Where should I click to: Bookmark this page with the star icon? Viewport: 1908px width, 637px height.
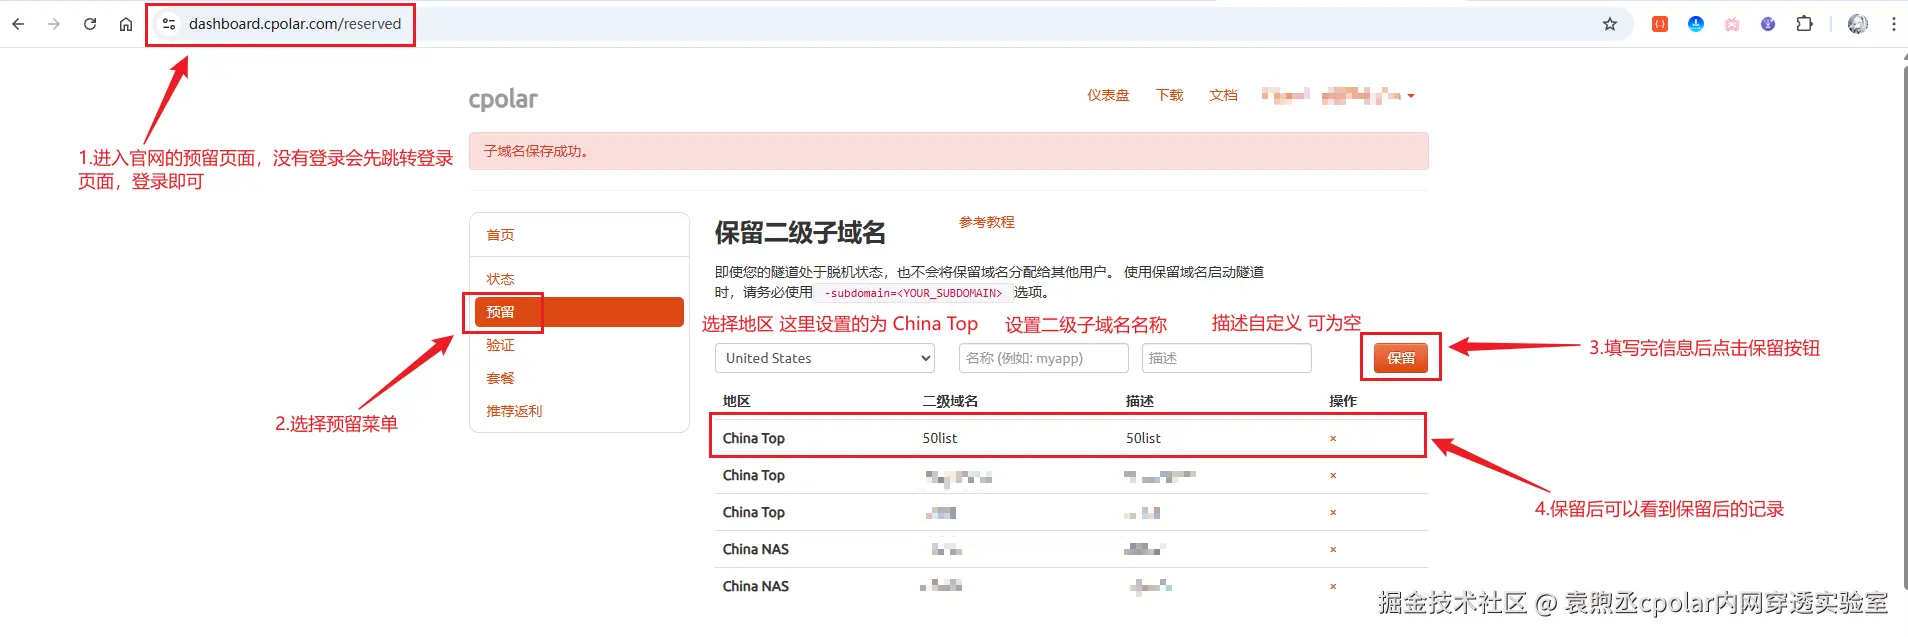tap(1610, 24)
